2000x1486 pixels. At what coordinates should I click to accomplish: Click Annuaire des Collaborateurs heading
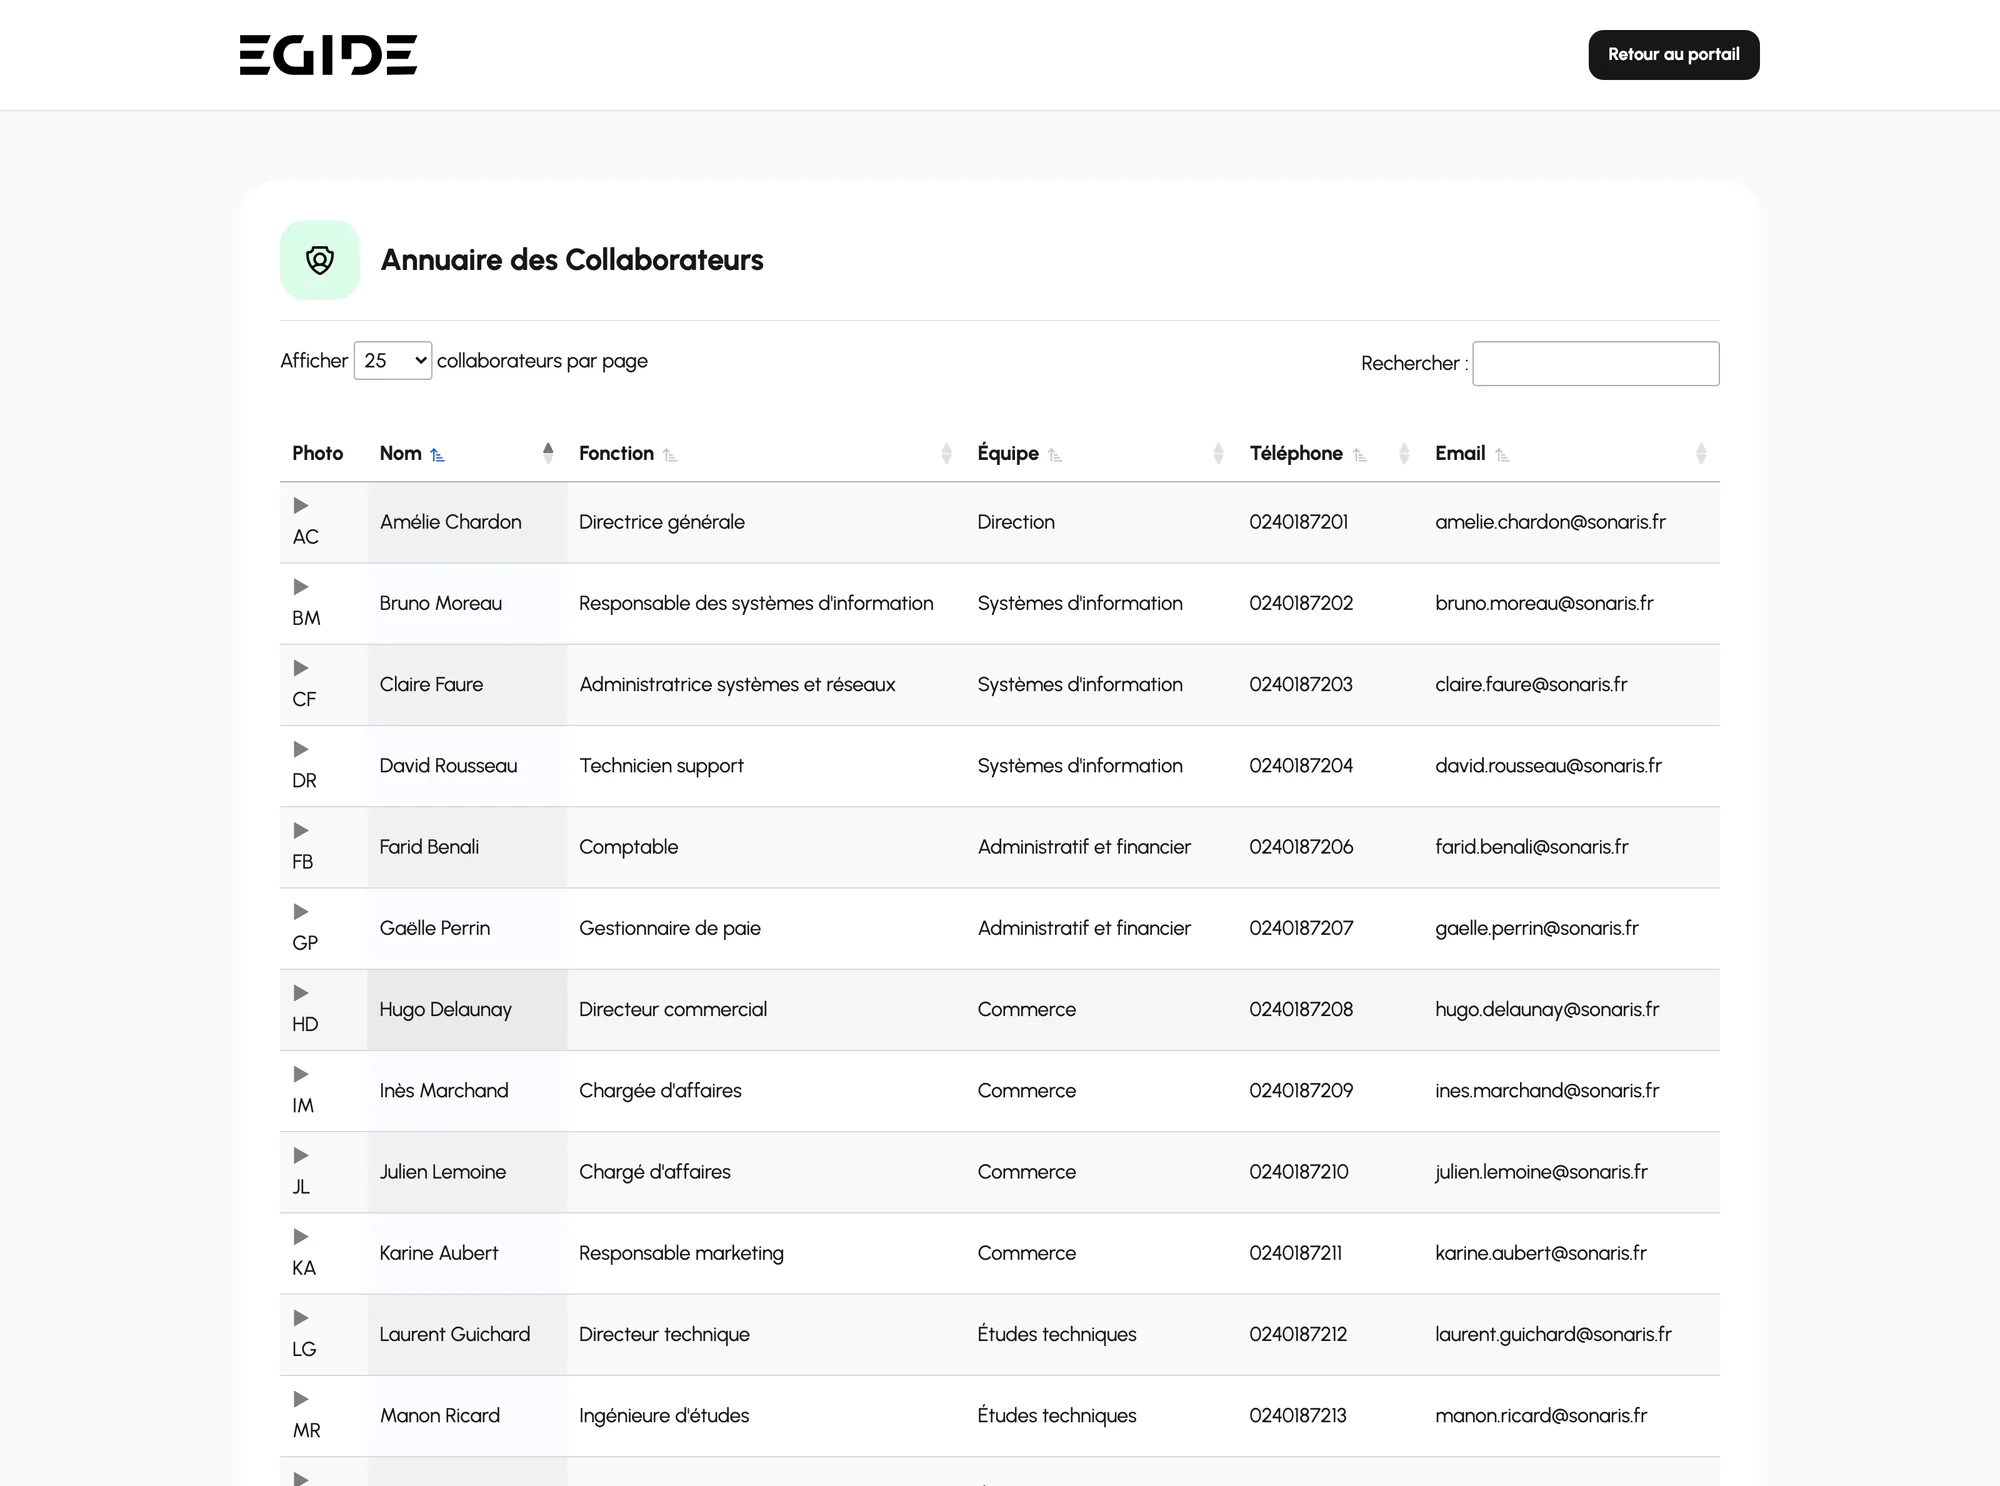(572, 260)
